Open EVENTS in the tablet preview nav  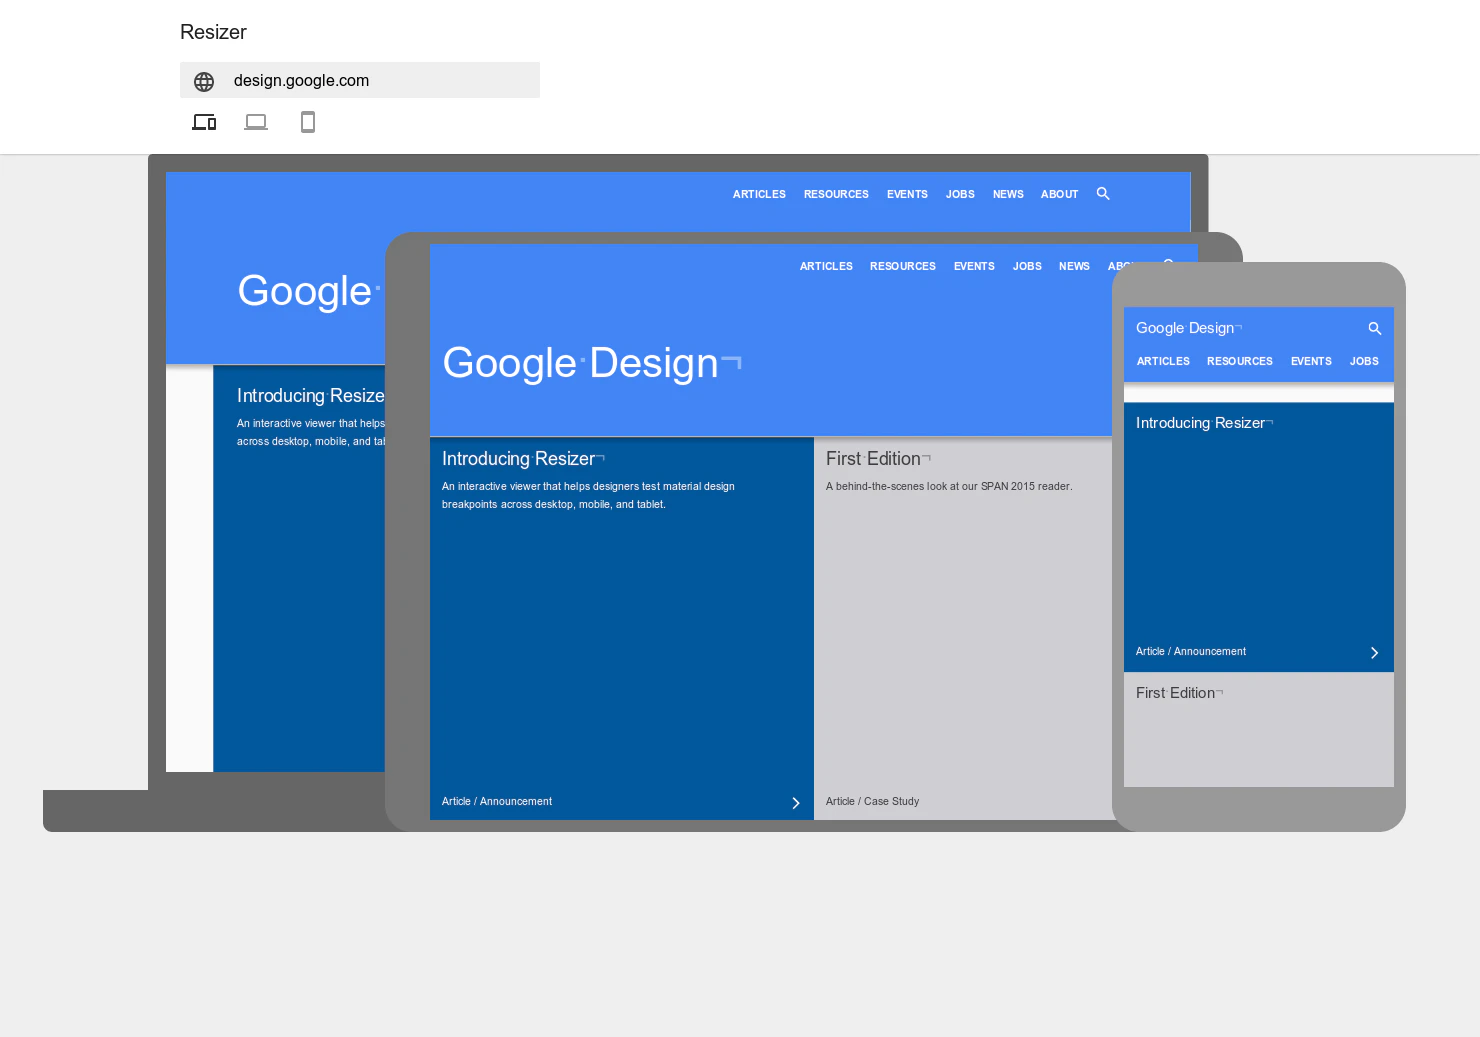tap(974, 266)
